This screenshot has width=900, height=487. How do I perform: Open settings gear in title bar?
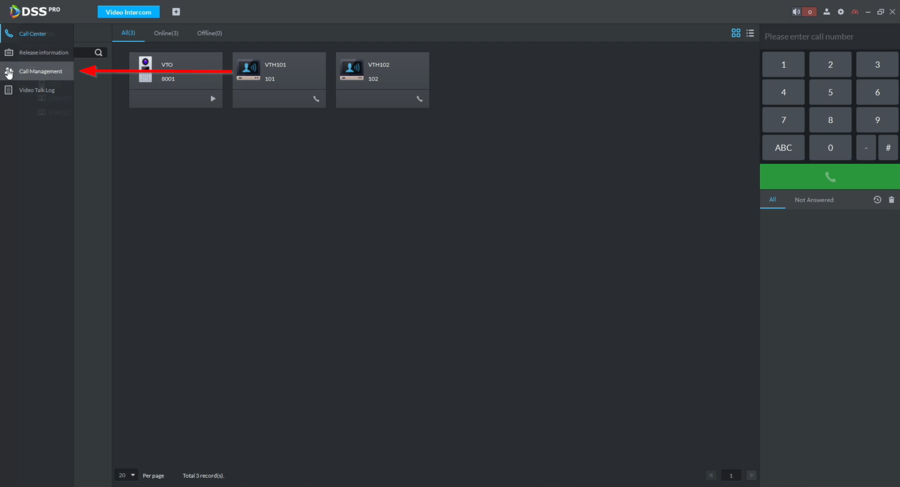click(x=841, y=12)
